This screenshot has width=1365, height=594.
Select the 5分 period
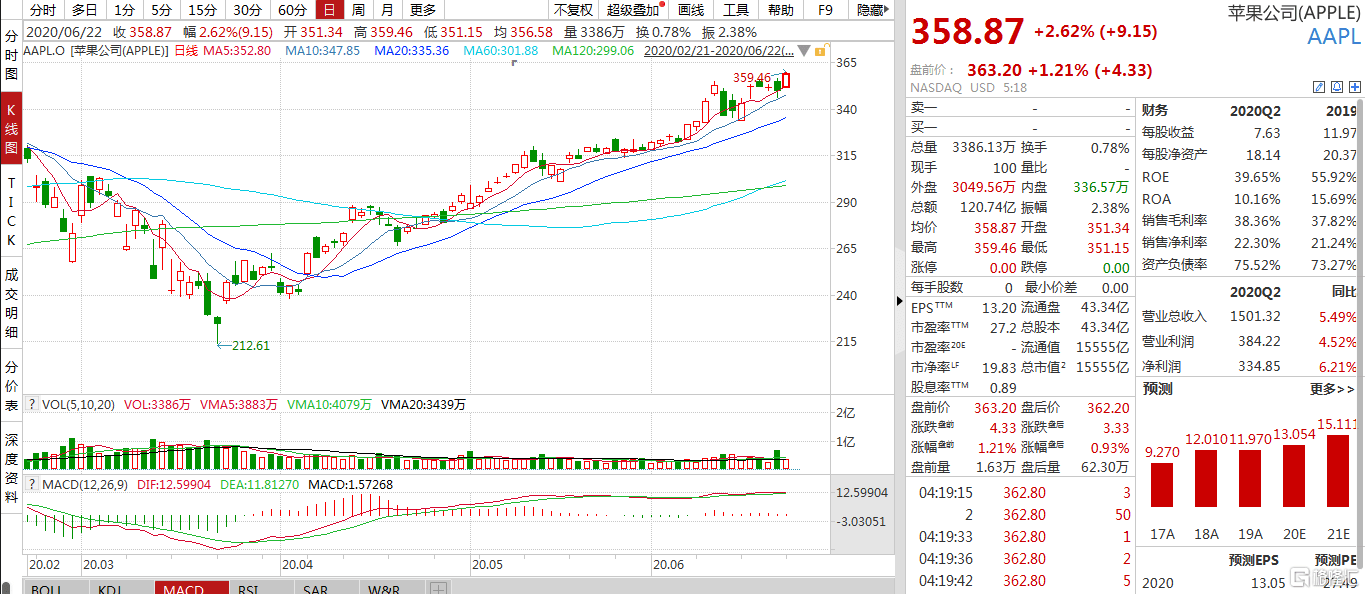coord(161,10)
